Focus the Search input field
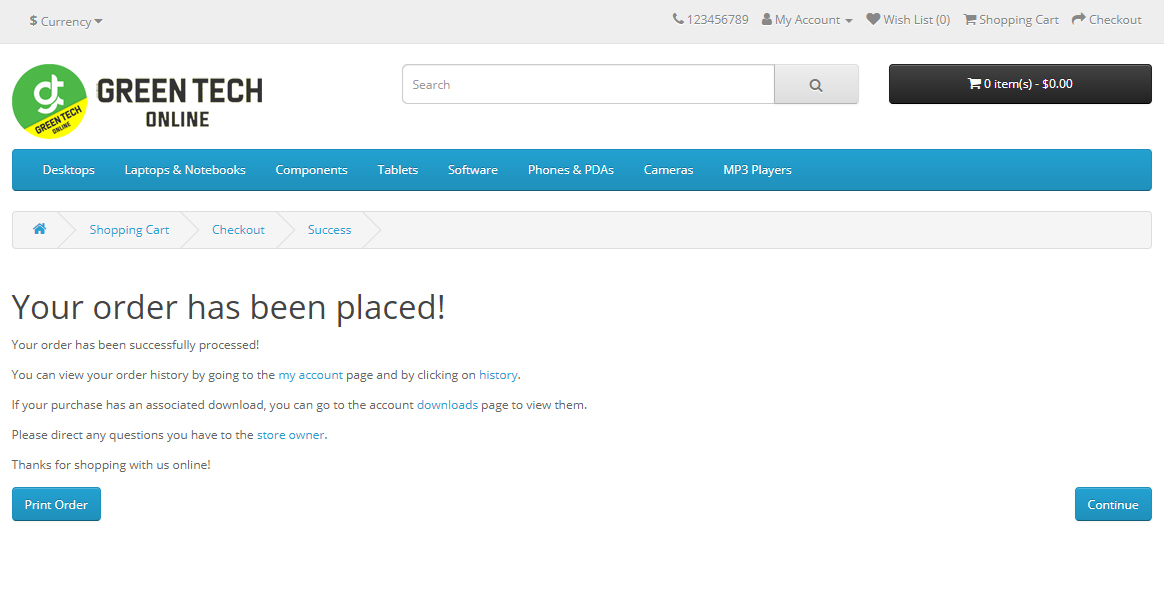 [x=589, y=85]
